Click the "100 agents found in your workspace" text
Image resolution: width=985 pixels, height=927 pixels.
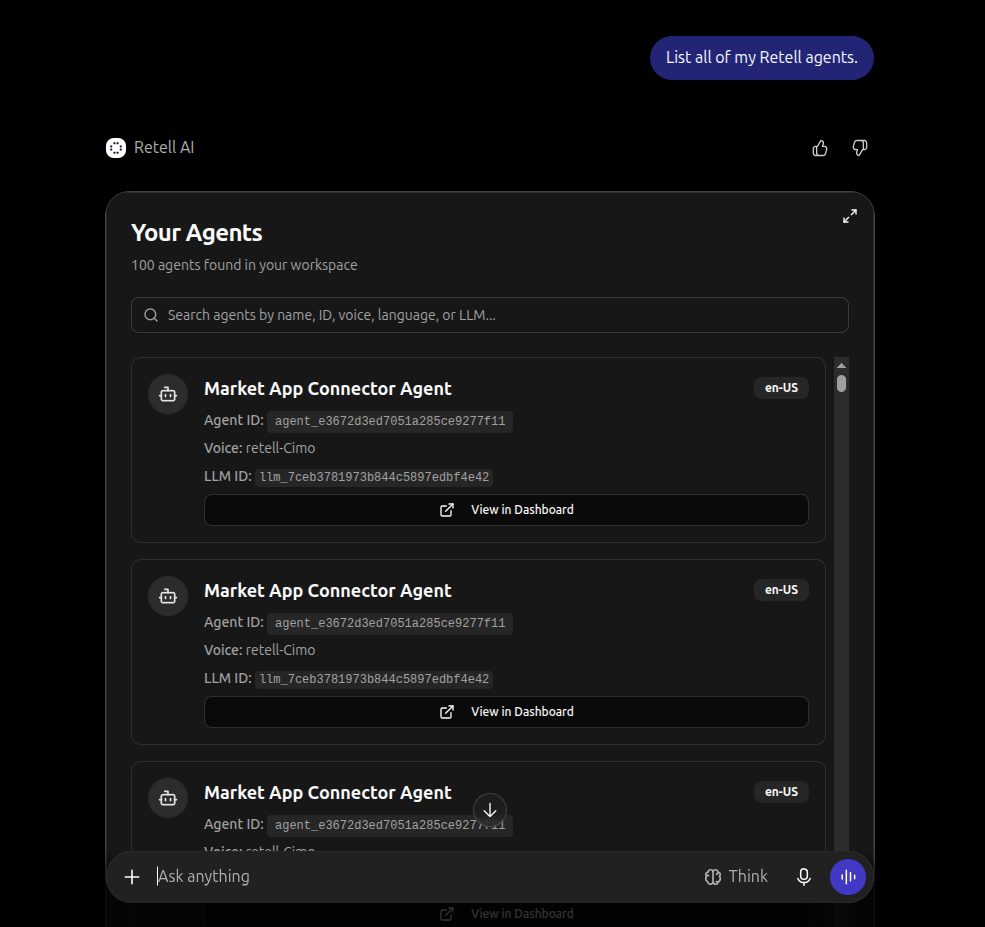[244, 265]
